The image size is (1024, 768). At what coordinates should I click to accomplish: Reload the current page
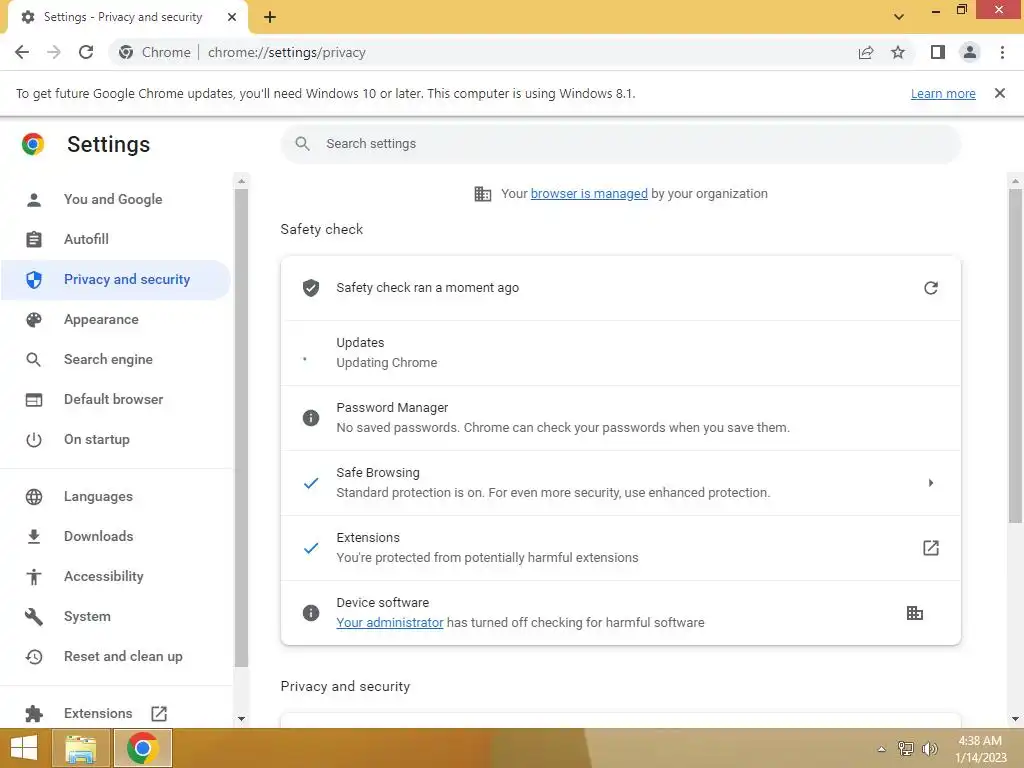tap(86, 52)
